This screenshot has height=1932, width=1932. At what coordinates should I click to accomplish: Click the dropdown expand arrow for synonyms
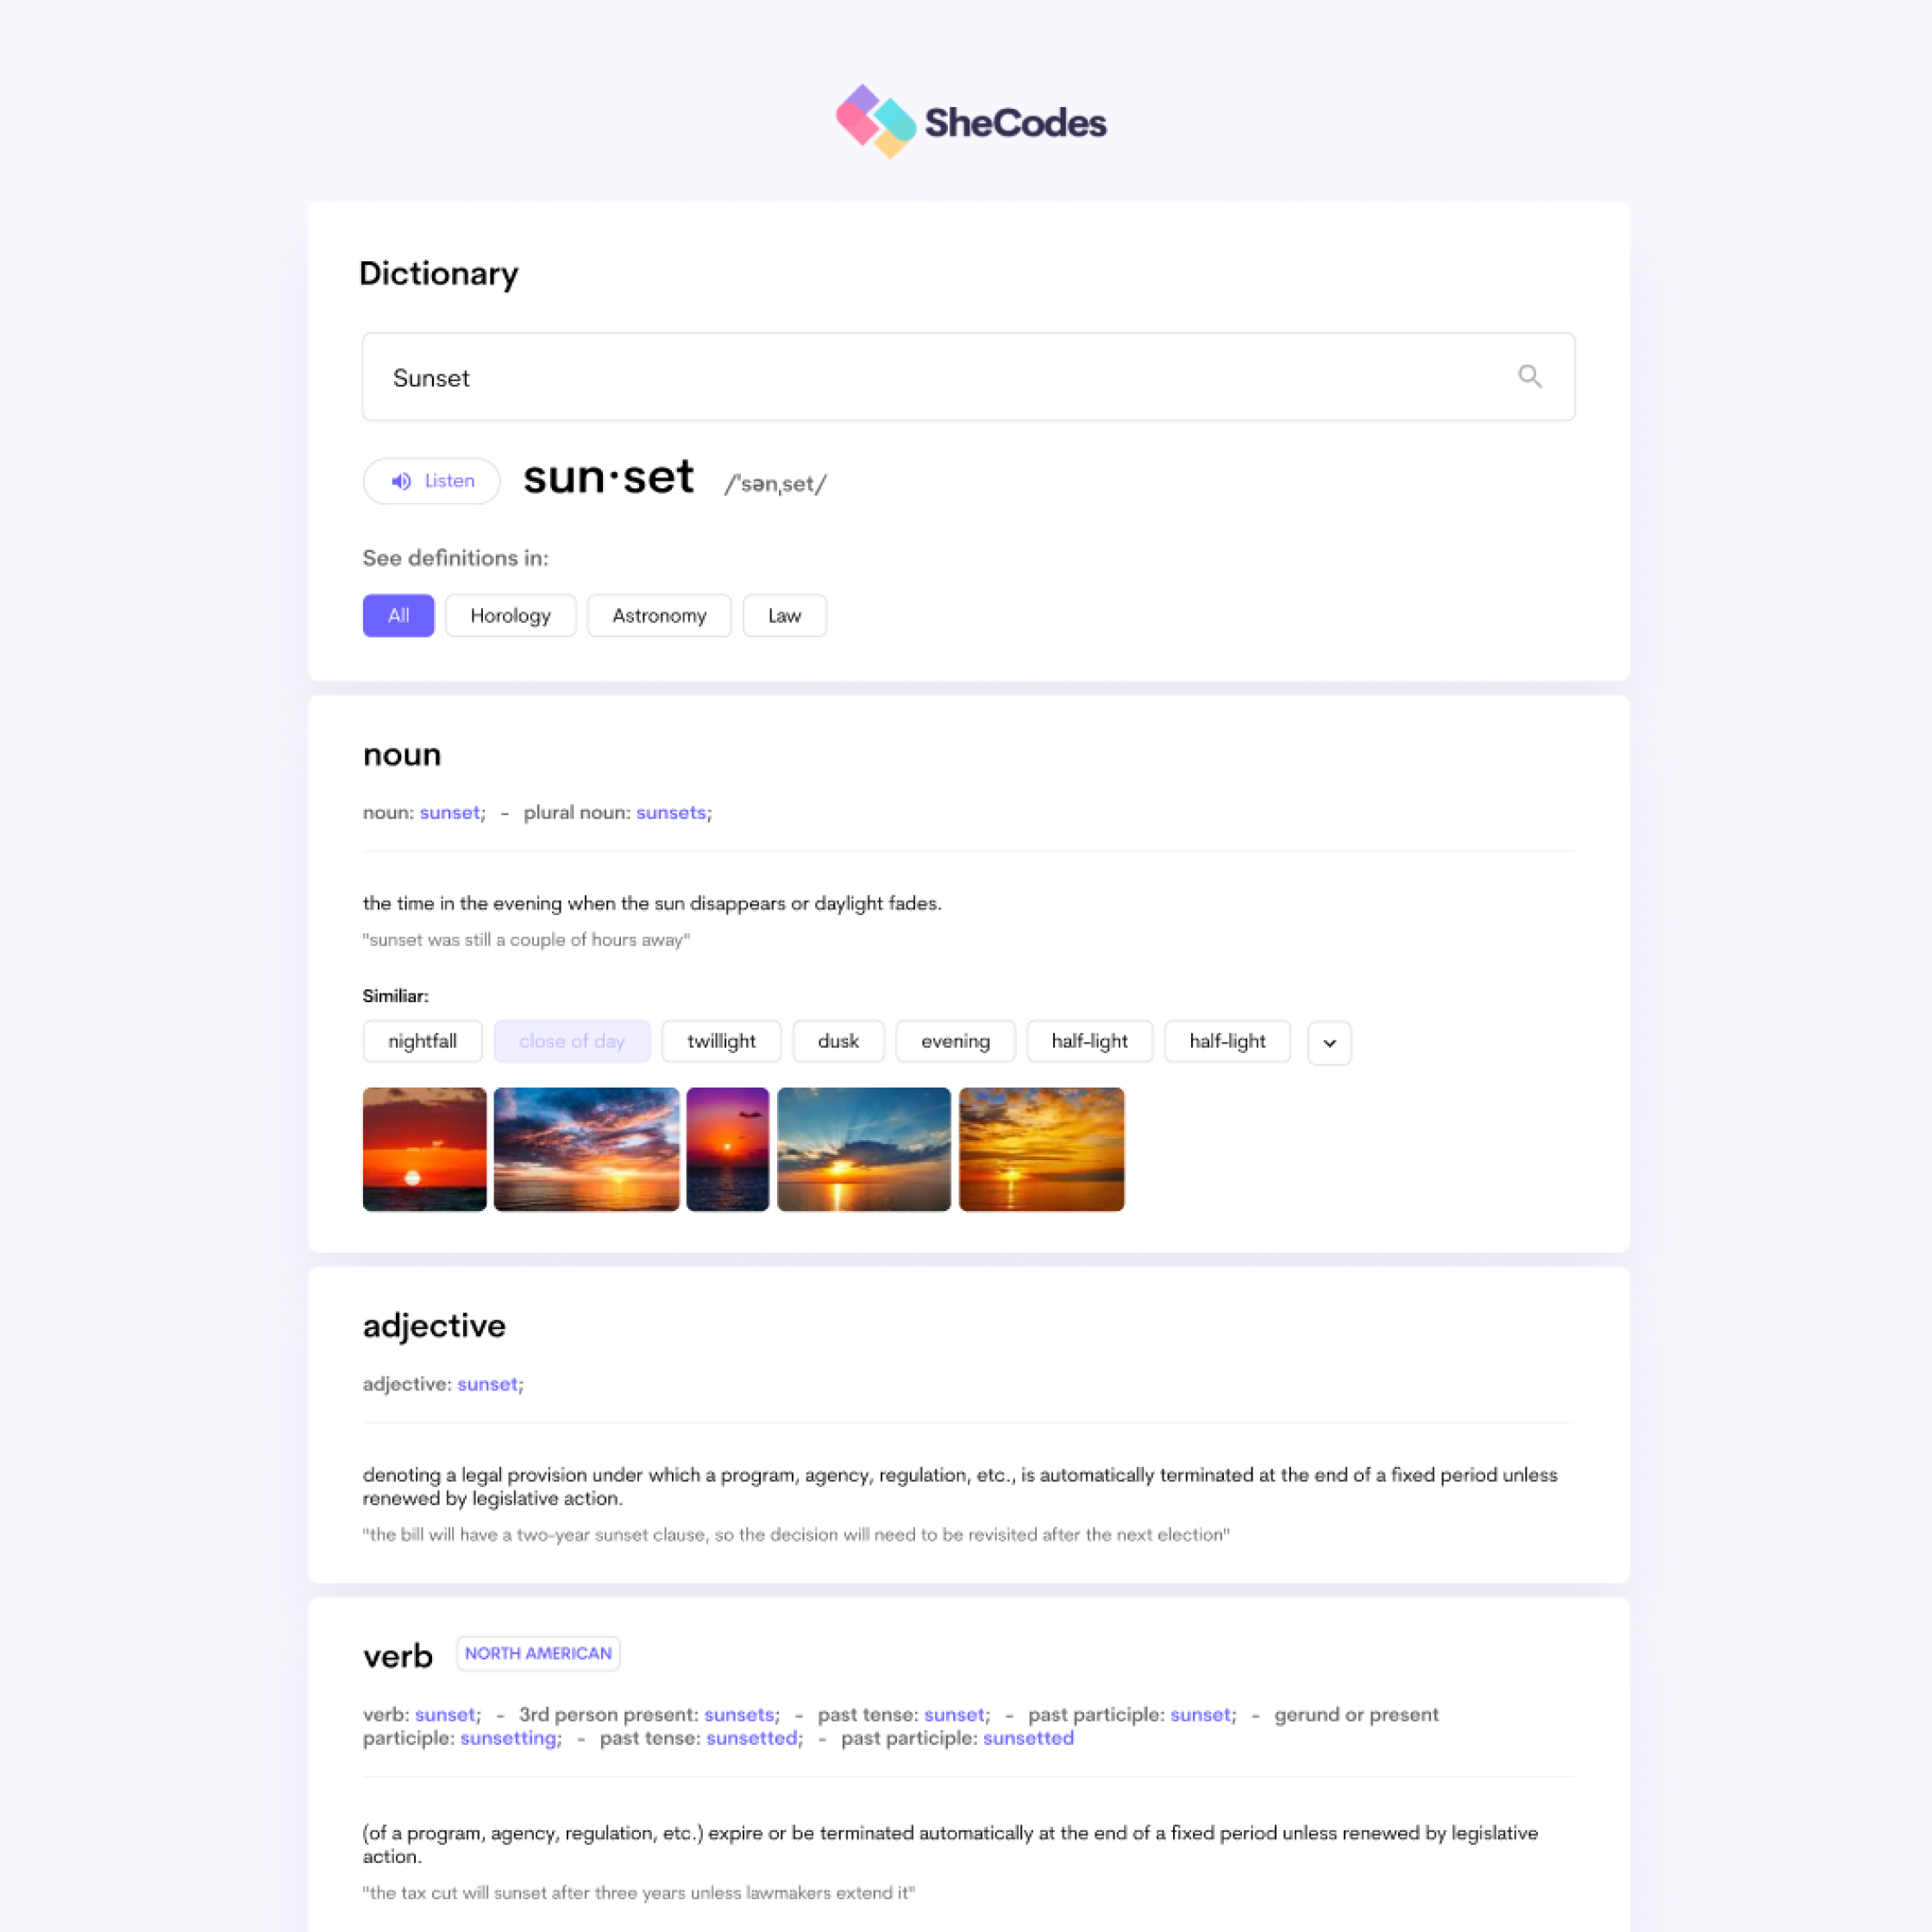(1329, 1040)
